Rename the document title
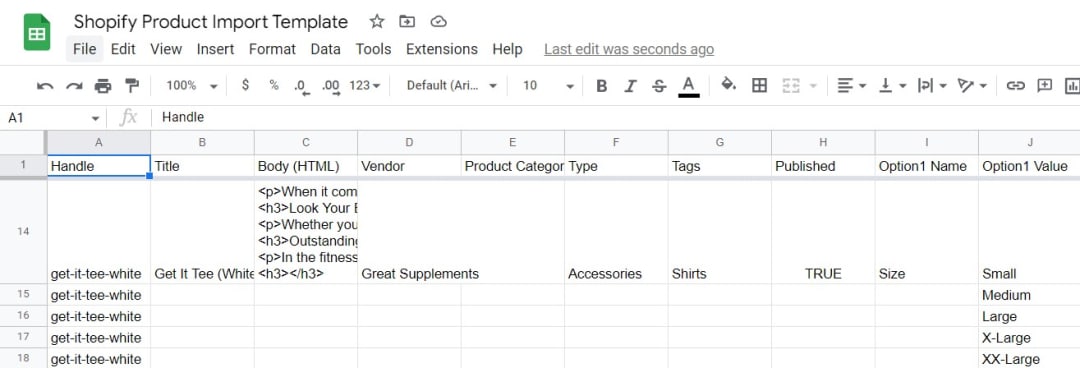 tap(211, 21)
